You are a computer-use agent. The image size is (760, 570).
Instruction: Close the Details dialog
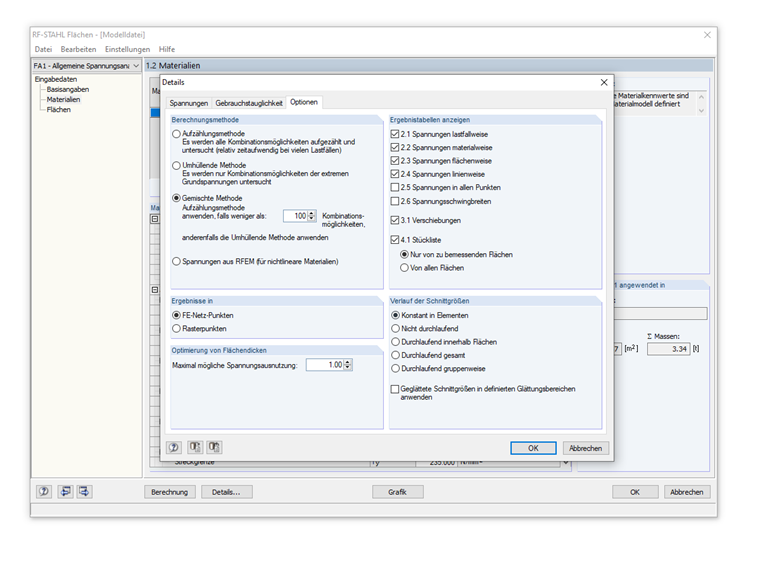604,82
